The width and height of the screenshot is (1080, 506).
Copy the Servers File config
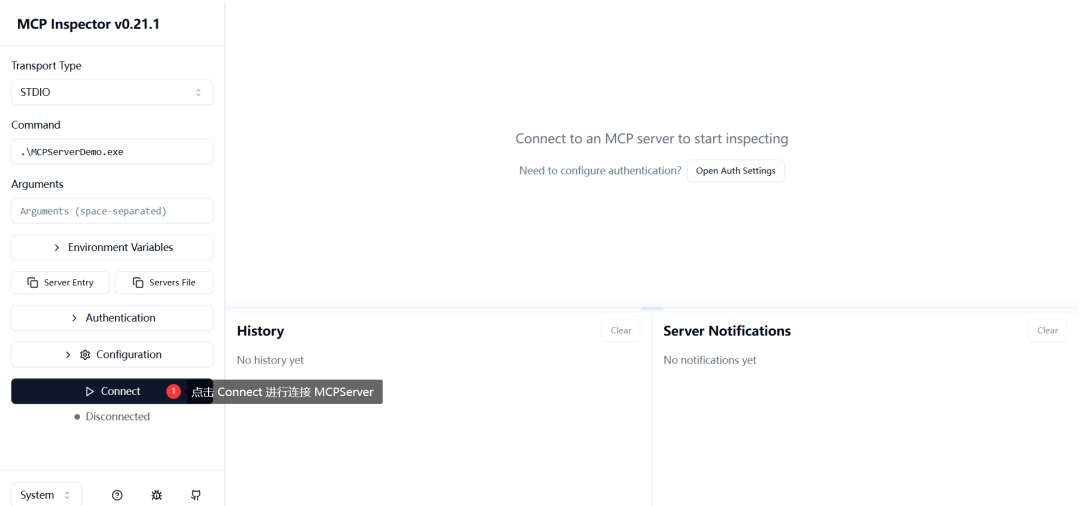(x=164, y=282)
